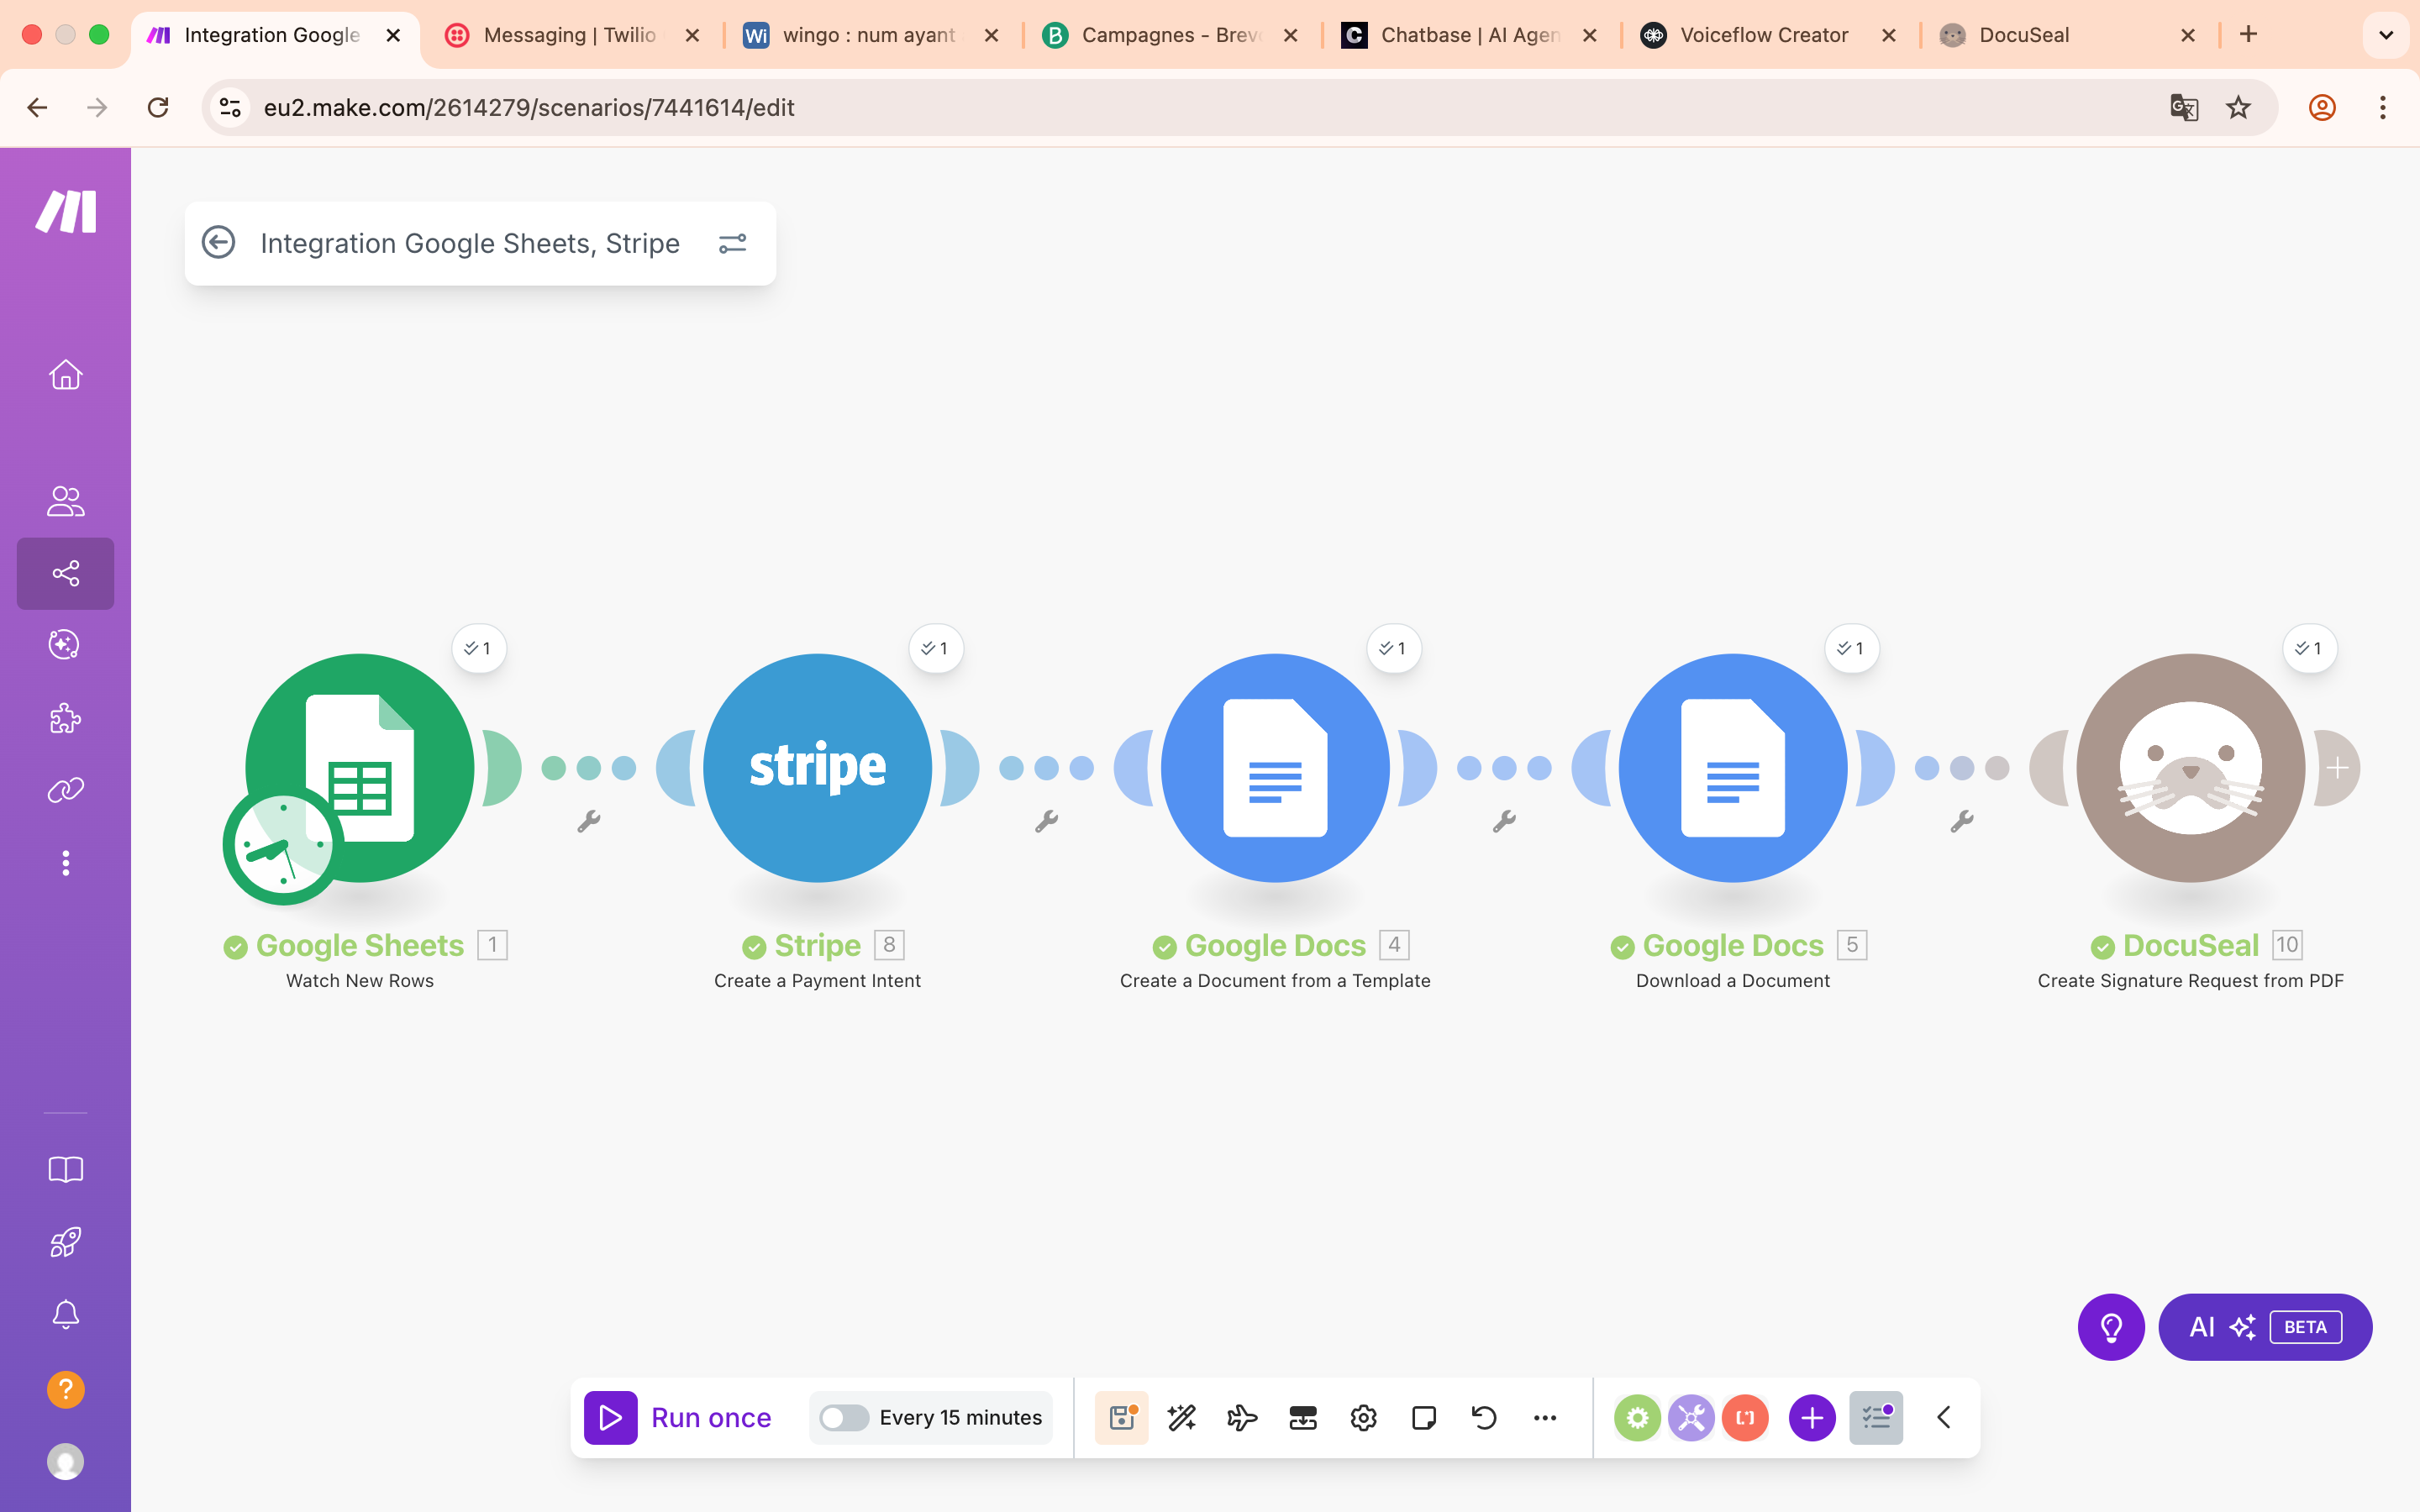Switch to the DocuSeal browser tab
The height and width of the screenshot is (1512, 2420).
pos(2023,35)
